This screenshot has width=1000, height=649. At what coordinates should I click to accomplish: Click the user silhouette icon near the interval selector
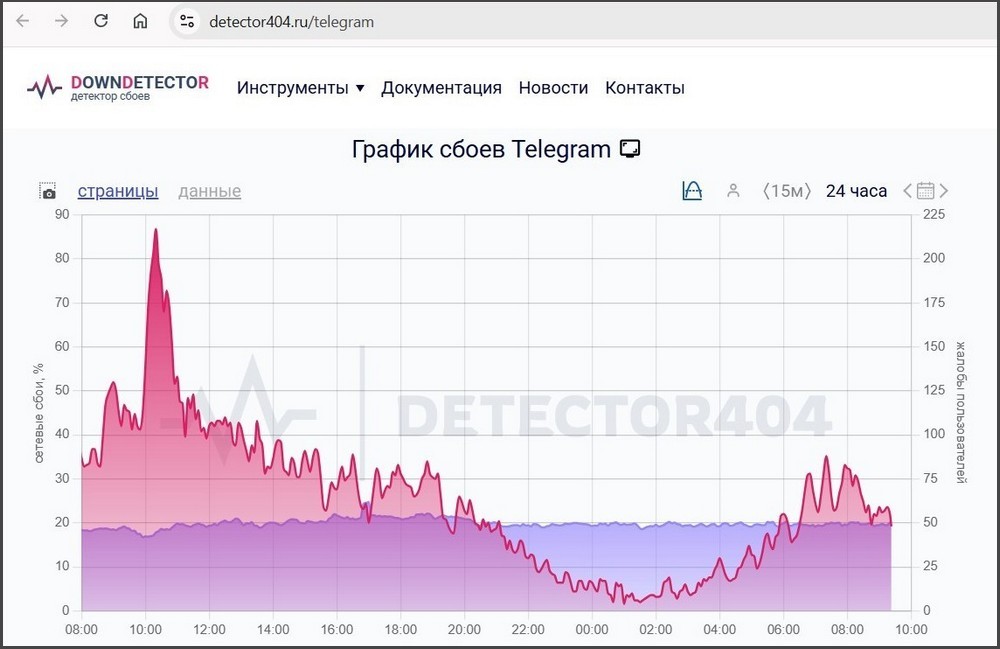[x=734, y=190]
